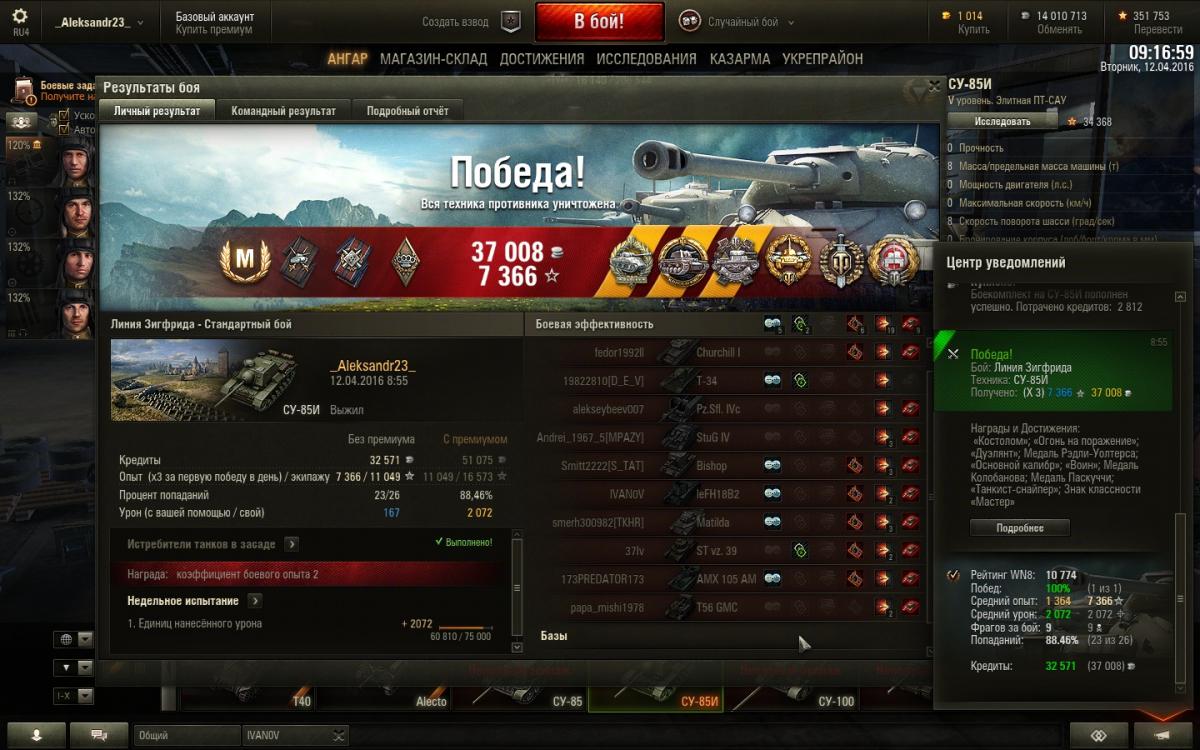Click the platoon creation emblem icon
This screenshot has height=750, width=1200.
point(510,21)
